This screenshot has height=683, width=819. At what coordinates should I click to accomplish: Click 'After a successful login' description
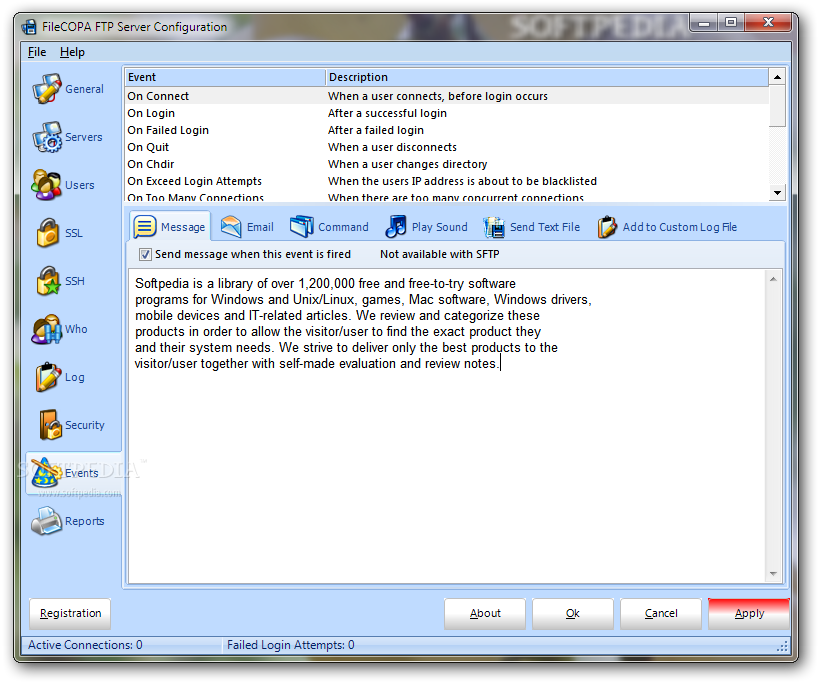coord(387,113)
